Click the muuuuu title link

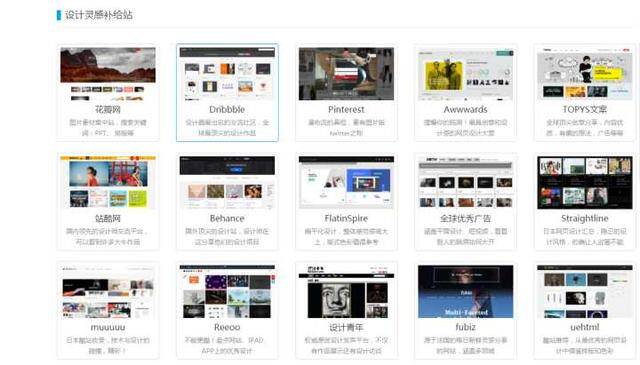click(x=108, y=327)
